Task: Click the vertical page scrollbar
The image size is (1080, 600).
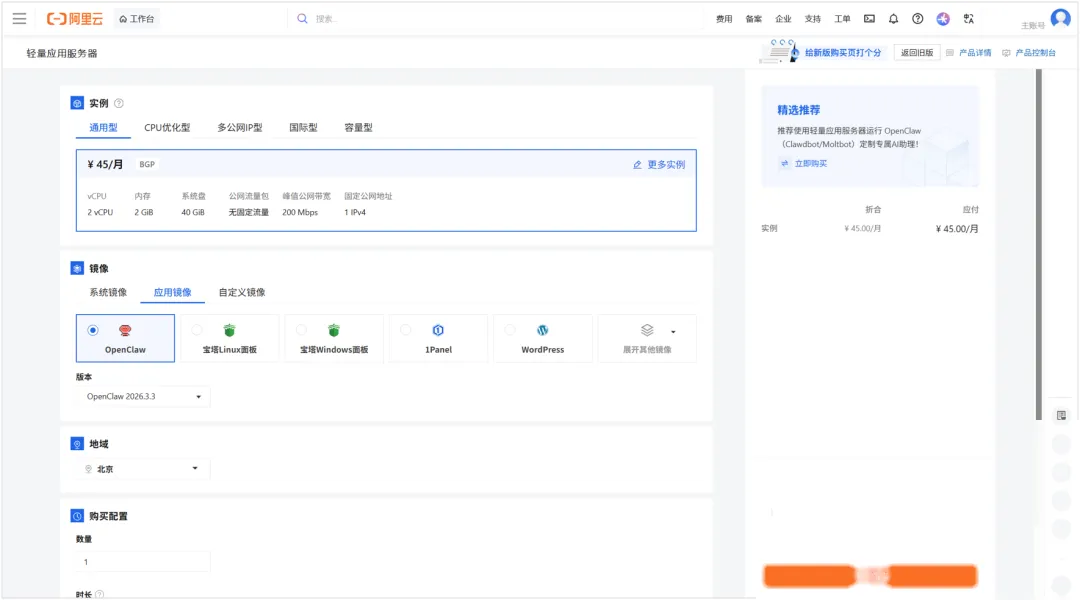Action: 1039,245
